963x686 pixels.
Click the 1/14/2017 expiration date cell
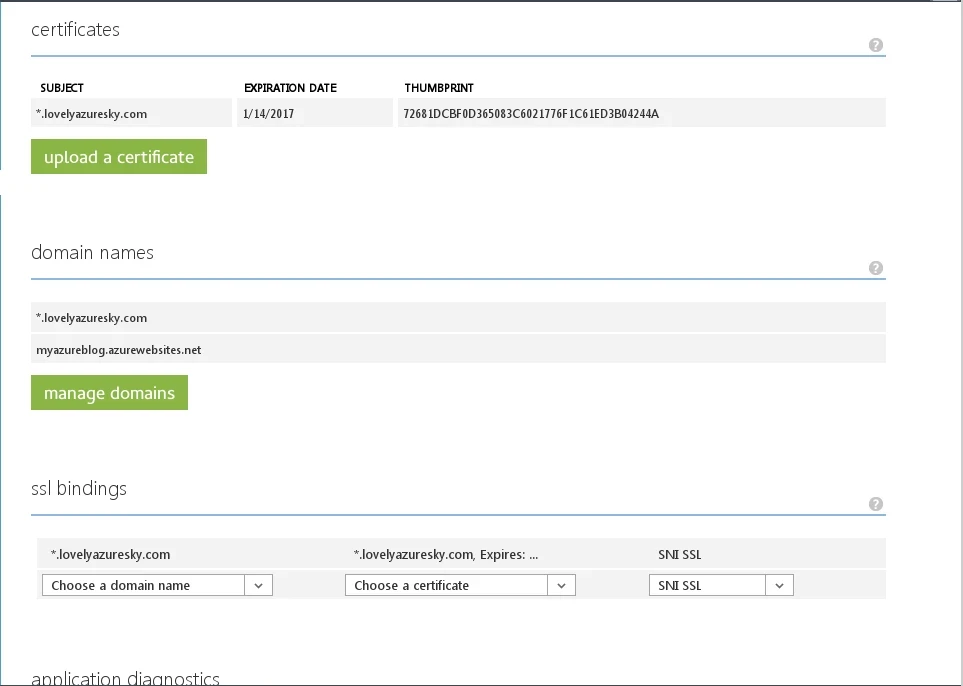click(269, 114)
